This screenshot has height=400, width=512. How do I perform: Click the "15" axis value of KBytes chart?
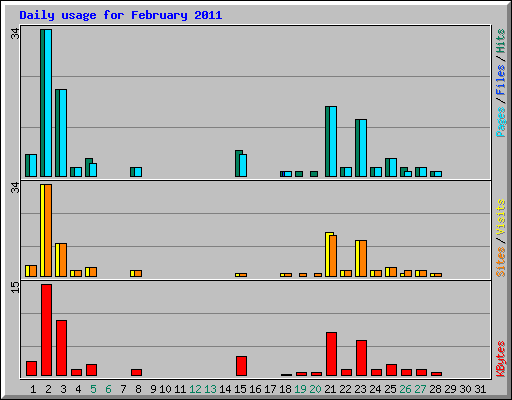click(15, 288)
